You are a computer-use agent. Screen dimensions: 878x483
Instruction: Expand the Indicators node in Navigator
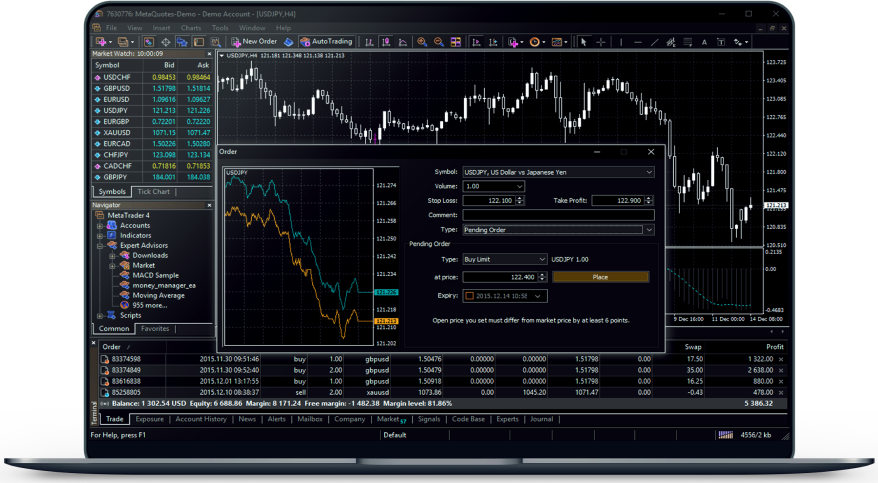coord(100,236)
